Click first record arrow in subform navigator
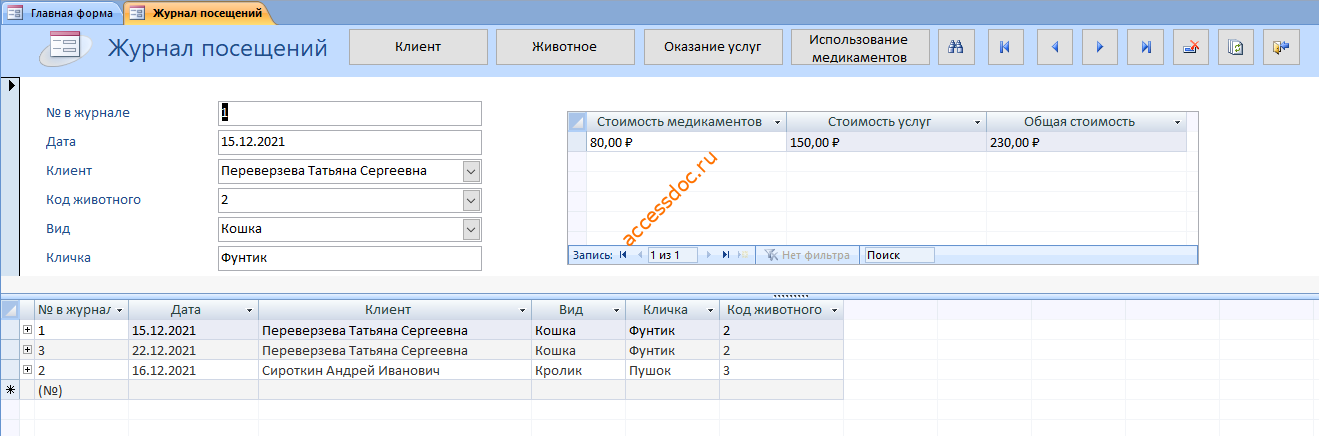Image resolution: width=1319 pixels, height=436 pixels. point(624,255)
